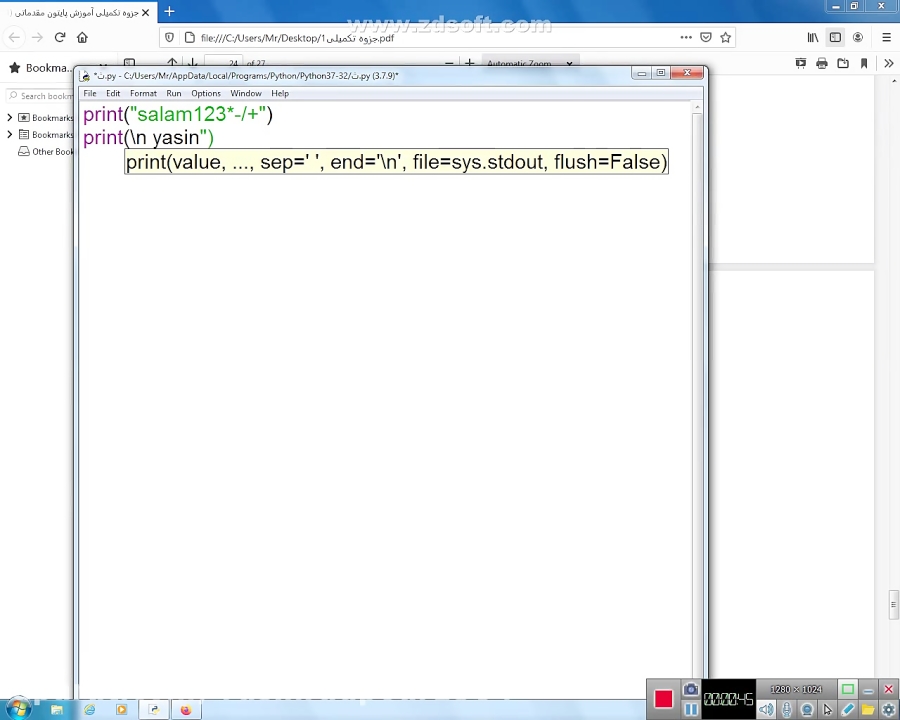This screenshot has width=900, height=720.
Task: Open PDF viewer tools chevron menu
Action: (889, 63)
